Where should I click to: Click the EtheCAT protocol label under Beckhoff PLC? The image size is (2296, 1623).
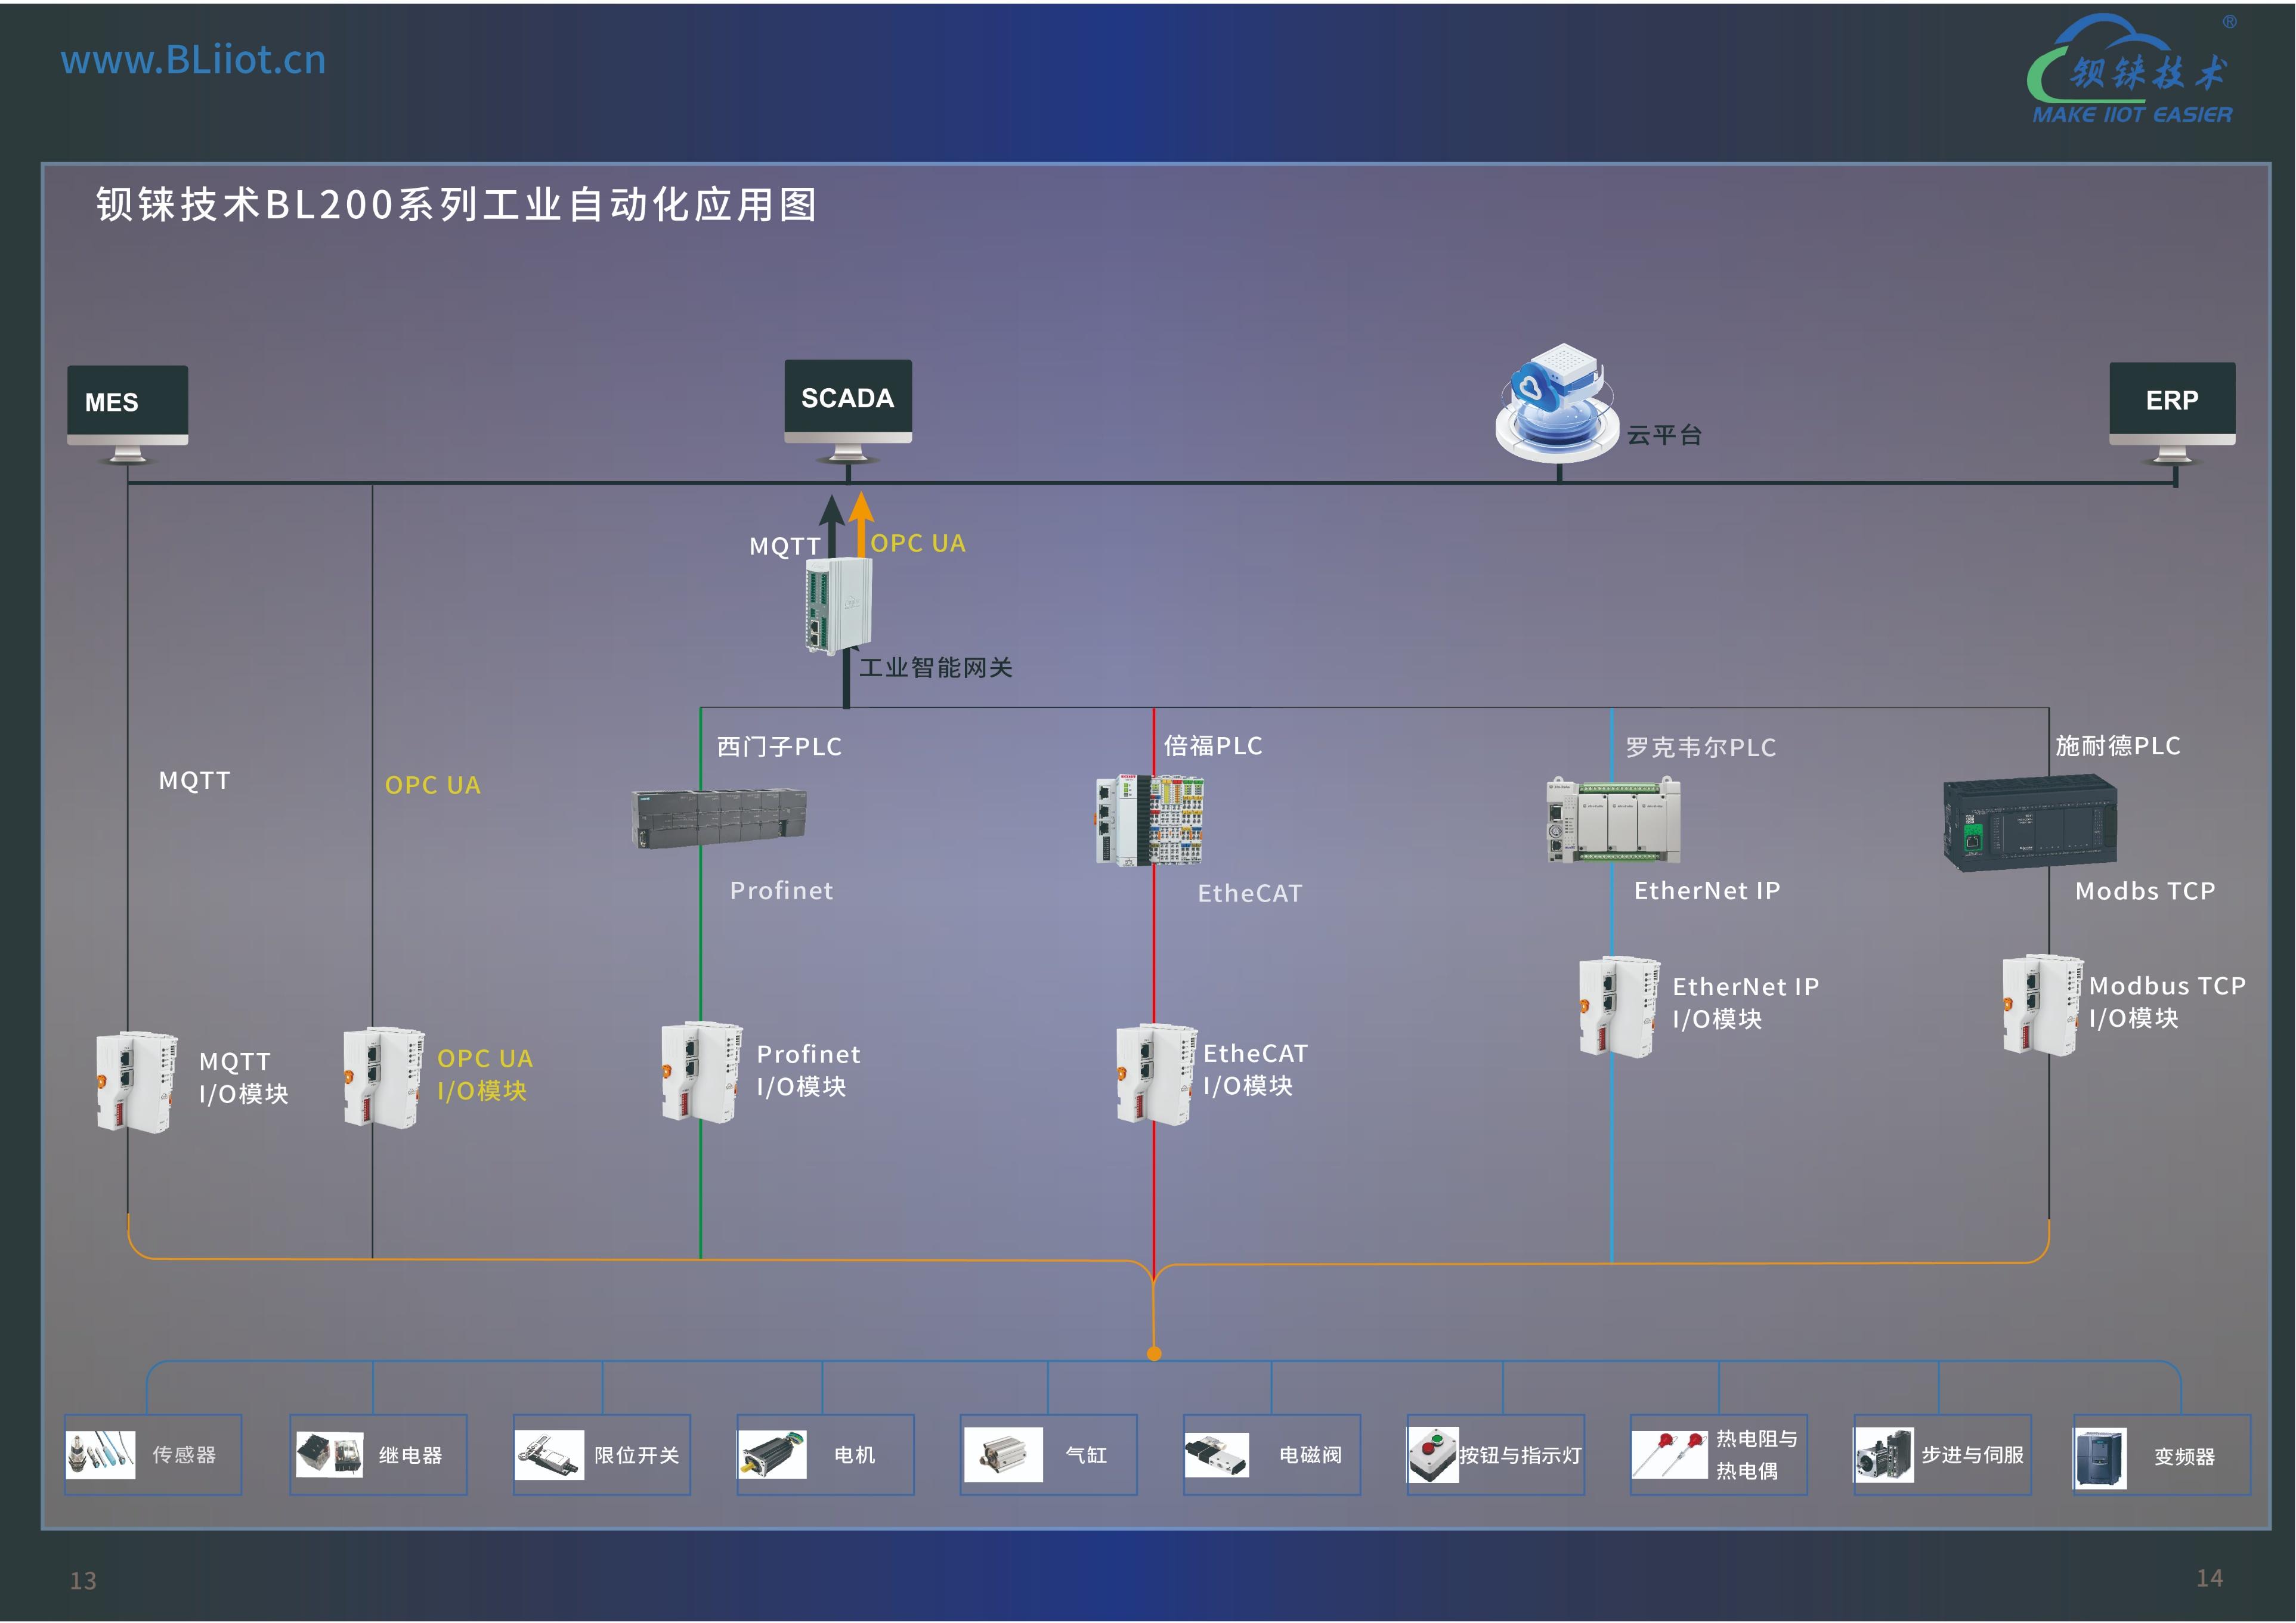[x=1250, y=894]
